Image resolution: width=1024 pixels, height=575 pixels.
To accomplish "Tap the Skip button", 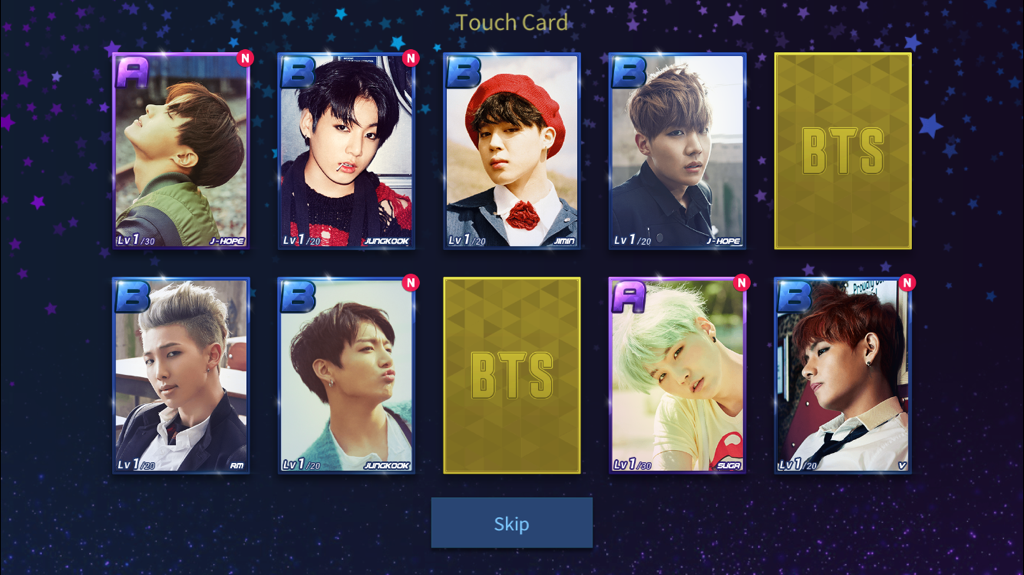I will [511, 523].
